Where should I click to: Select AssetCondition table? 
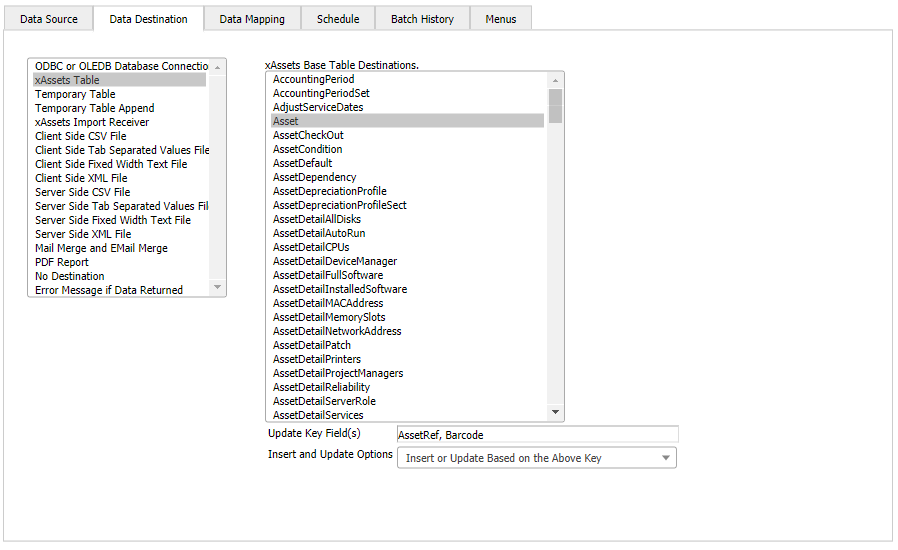(407, 150)
